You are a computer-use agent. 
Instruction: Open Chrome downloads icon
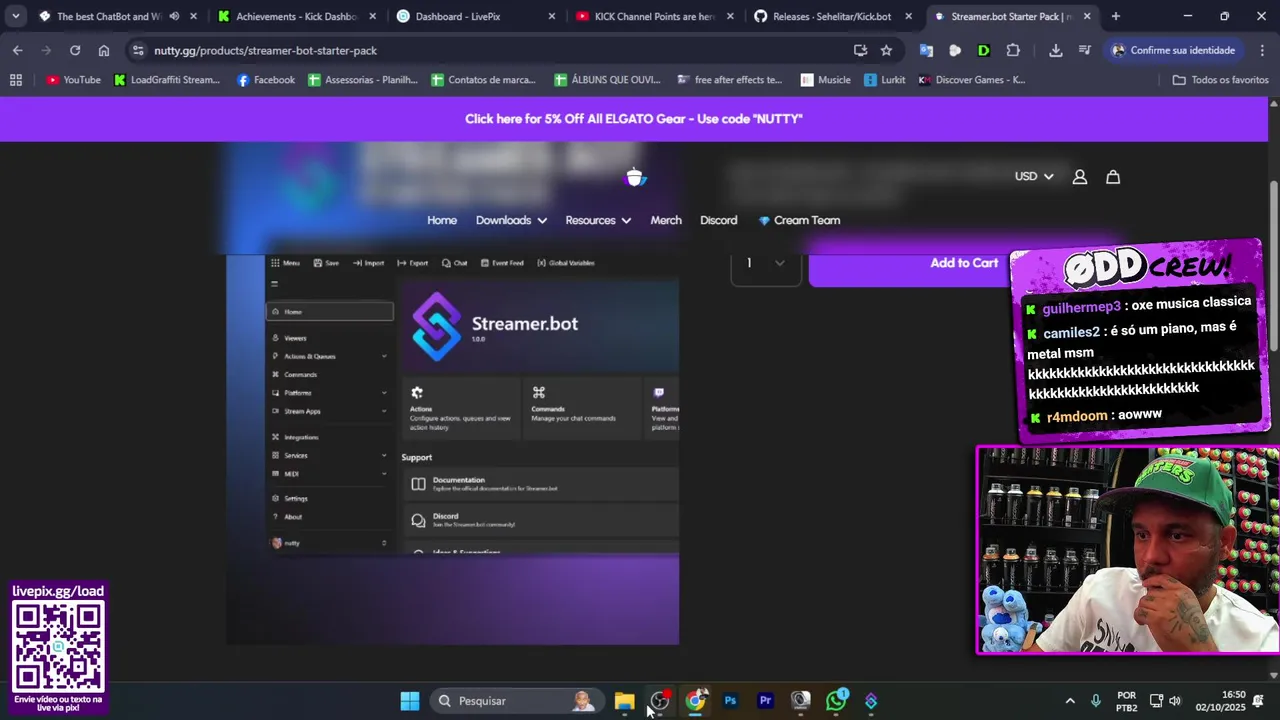click(x=1056, y=50)
